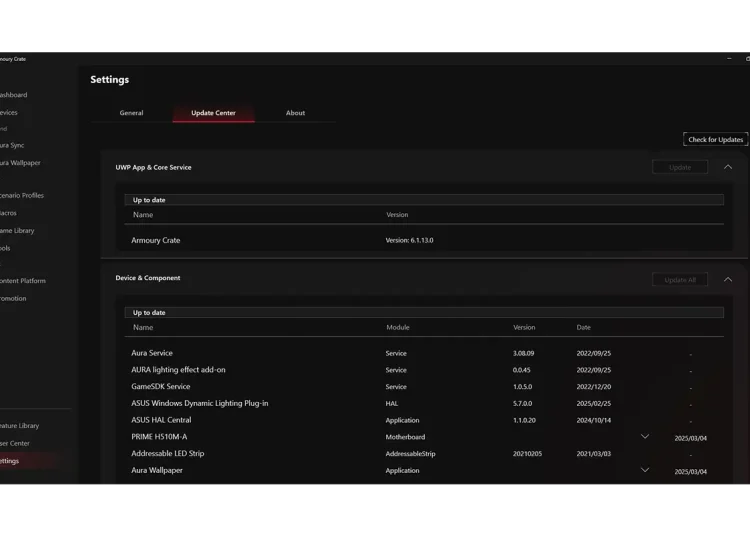750x536 pixels.
Task: Click the Update All button
Action: tap(680, 280)
